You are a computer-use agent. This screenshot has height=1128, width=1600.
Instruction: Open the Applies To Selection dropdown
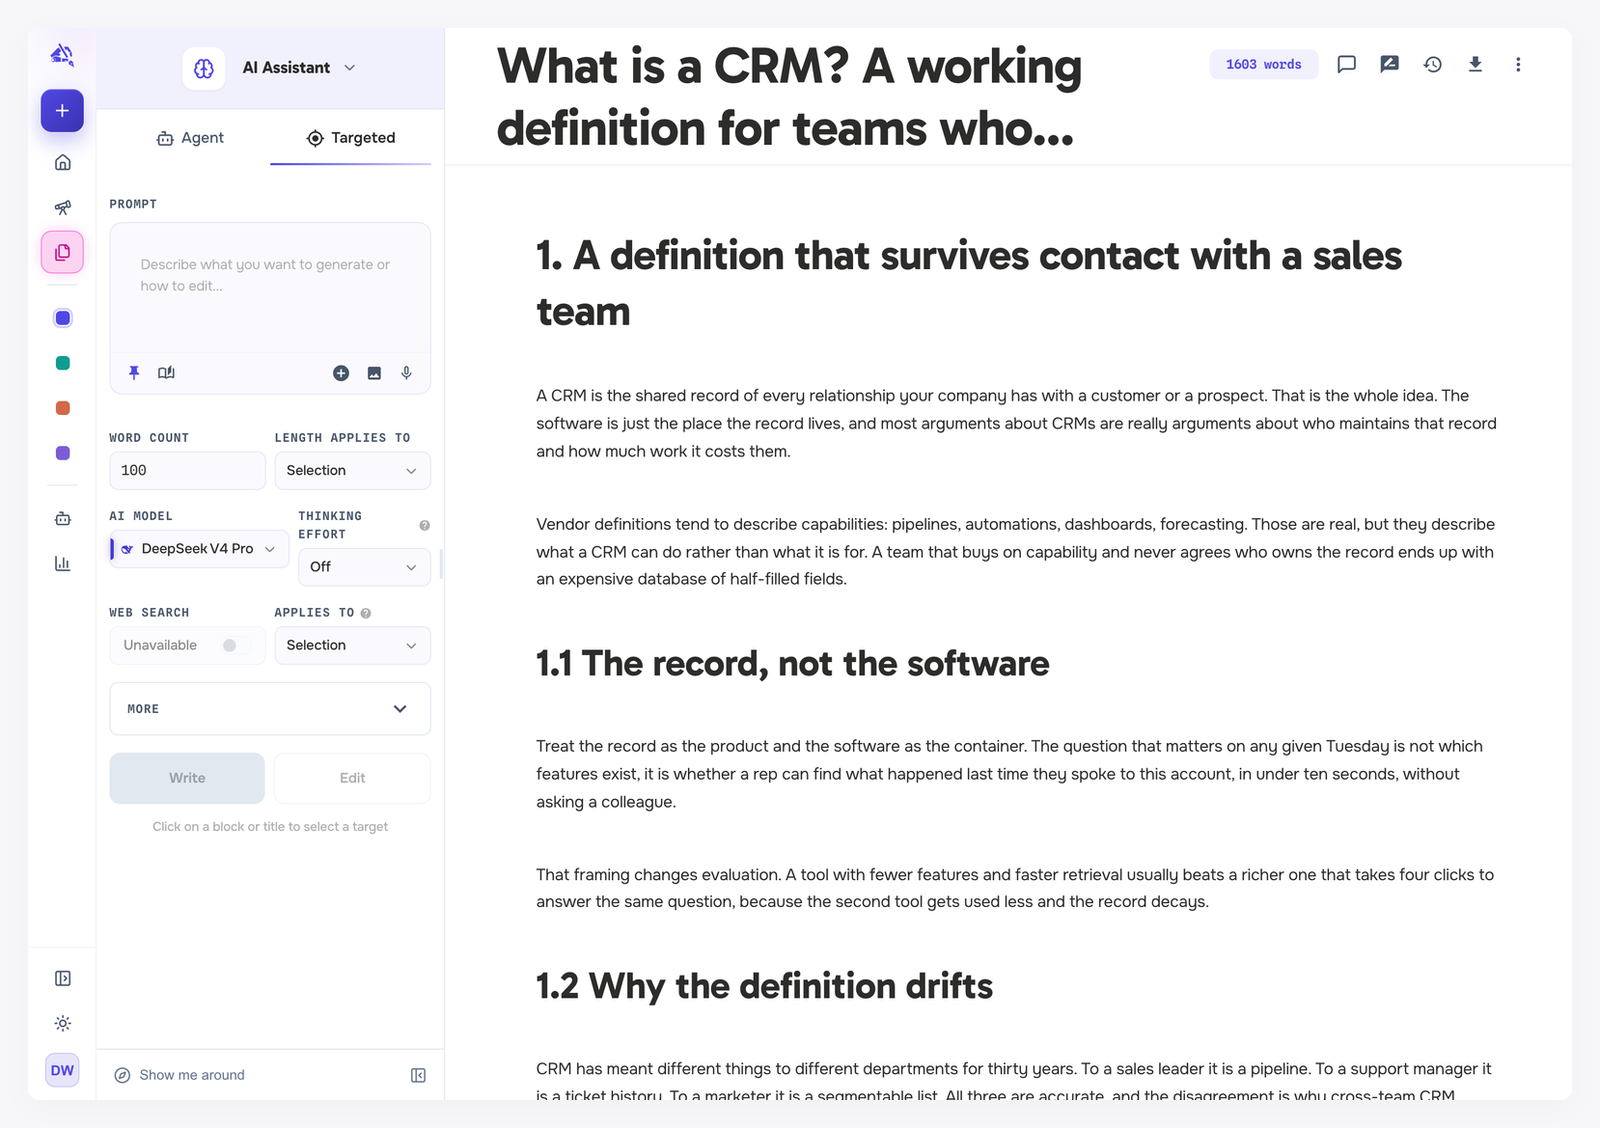click(x=352, y=646)
